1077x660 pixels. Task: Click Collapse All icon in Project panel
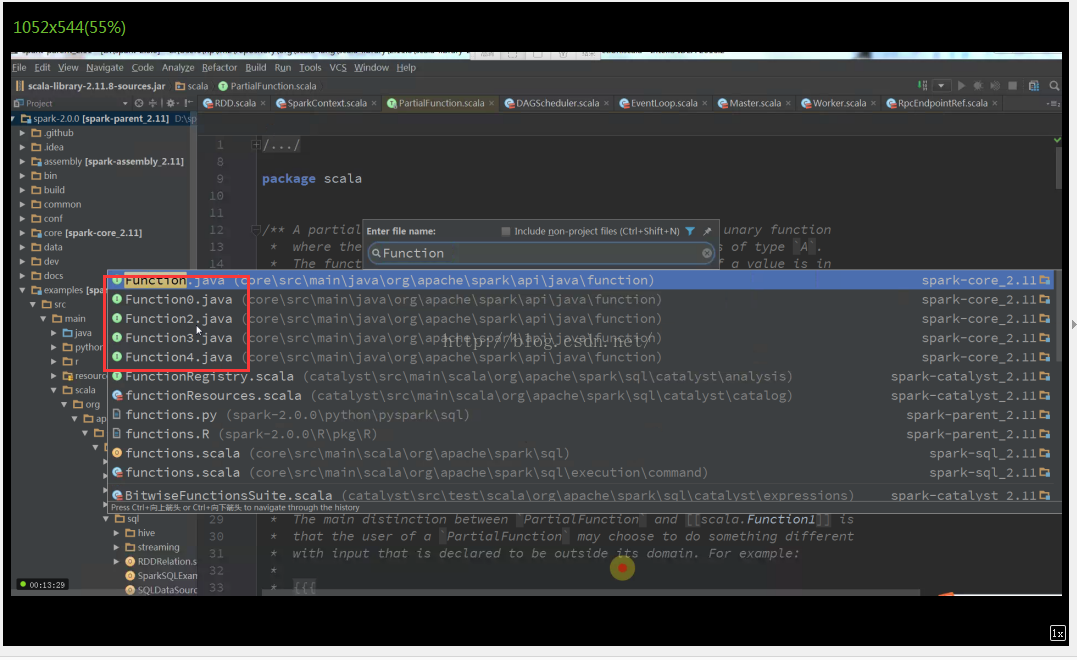[x=152, y=103]
